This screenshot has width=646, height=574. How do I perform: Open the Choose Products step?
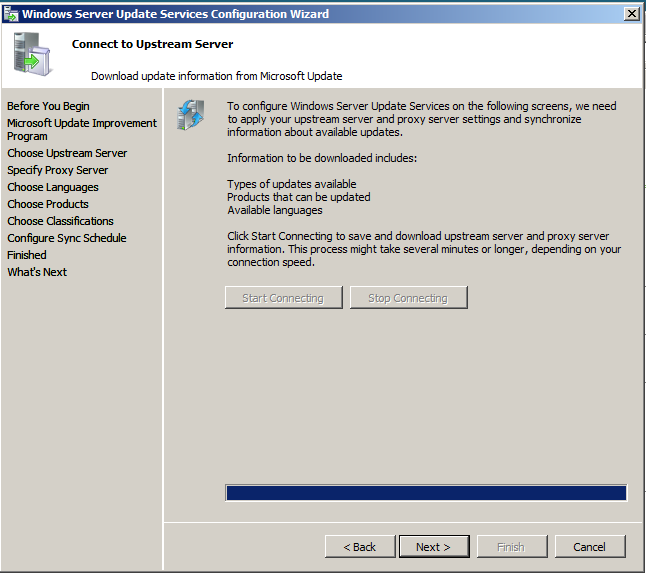[48, 204]
